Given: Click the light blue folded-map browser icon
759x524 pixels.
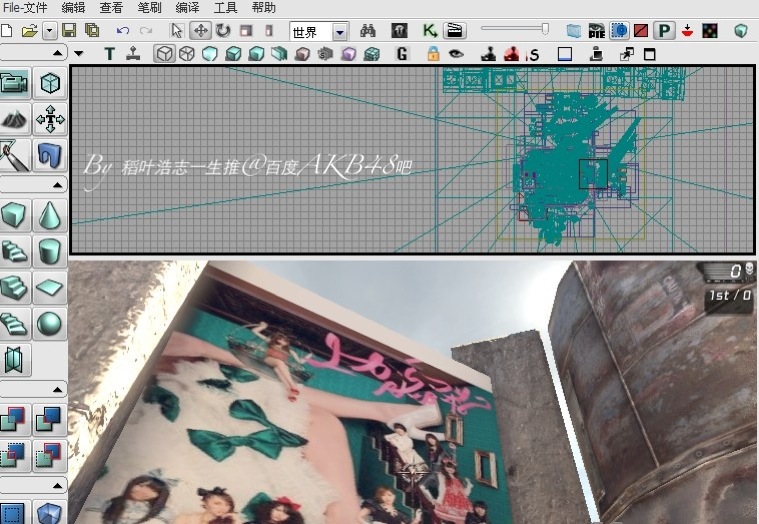Looking at the screenshot, I should [574, 31].
